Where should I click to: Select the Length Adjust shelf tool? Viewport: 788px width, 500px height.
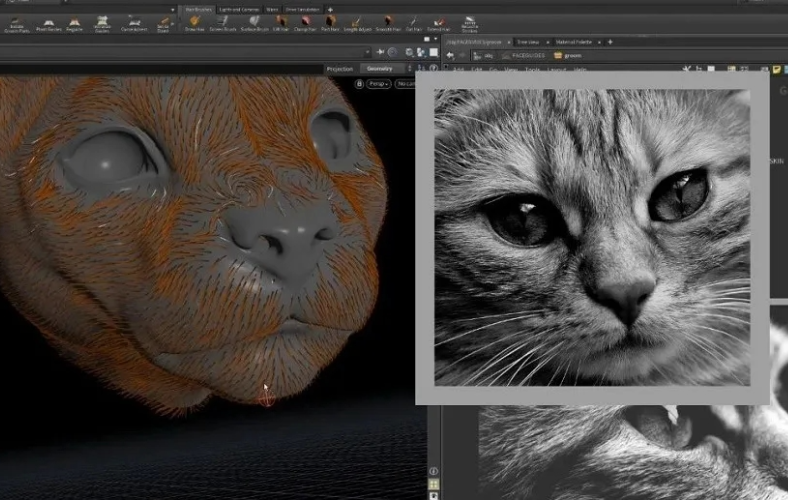[x=358, y=23]
